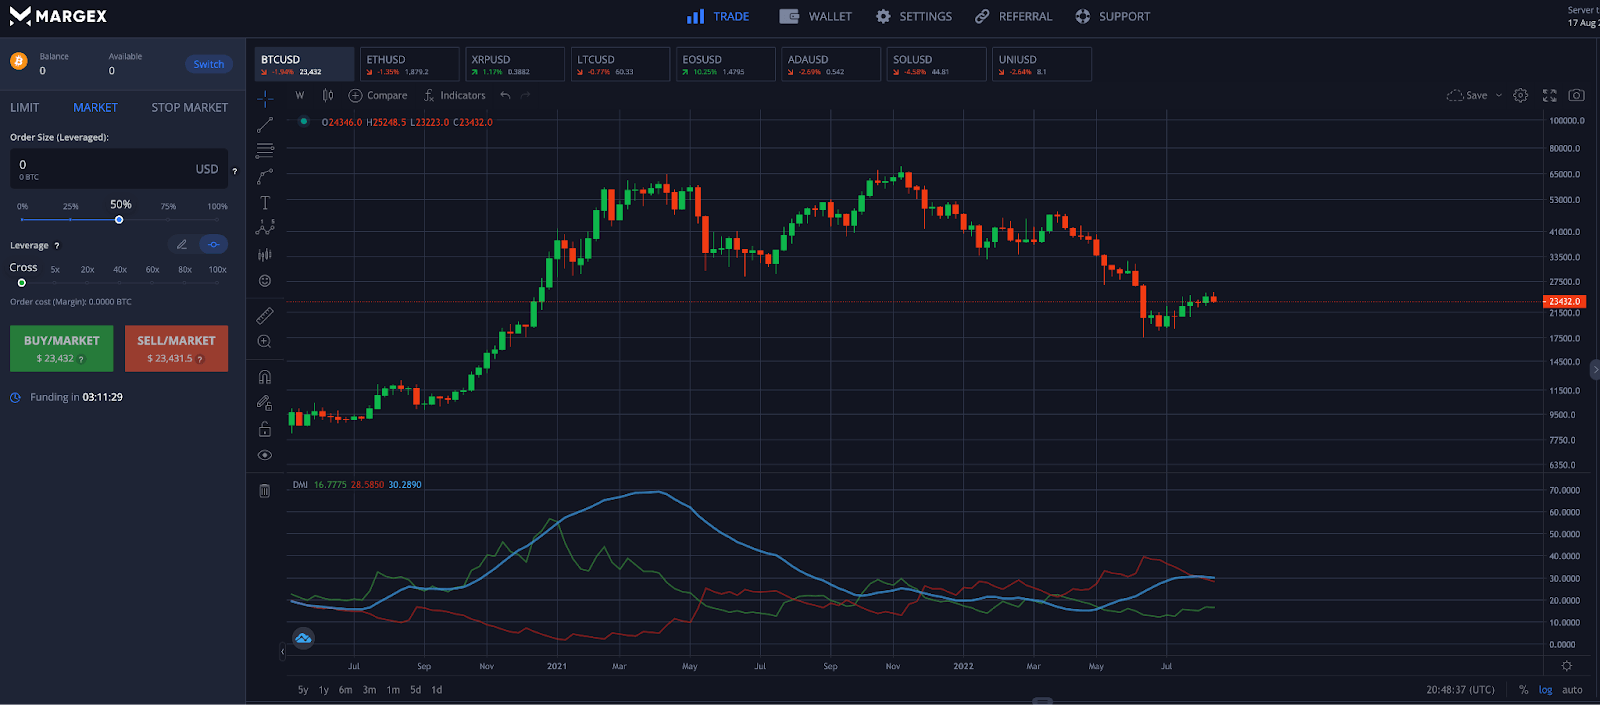Set order size slider to 75%
Viewport: 1600px width, 705px height.
point(168,219)
